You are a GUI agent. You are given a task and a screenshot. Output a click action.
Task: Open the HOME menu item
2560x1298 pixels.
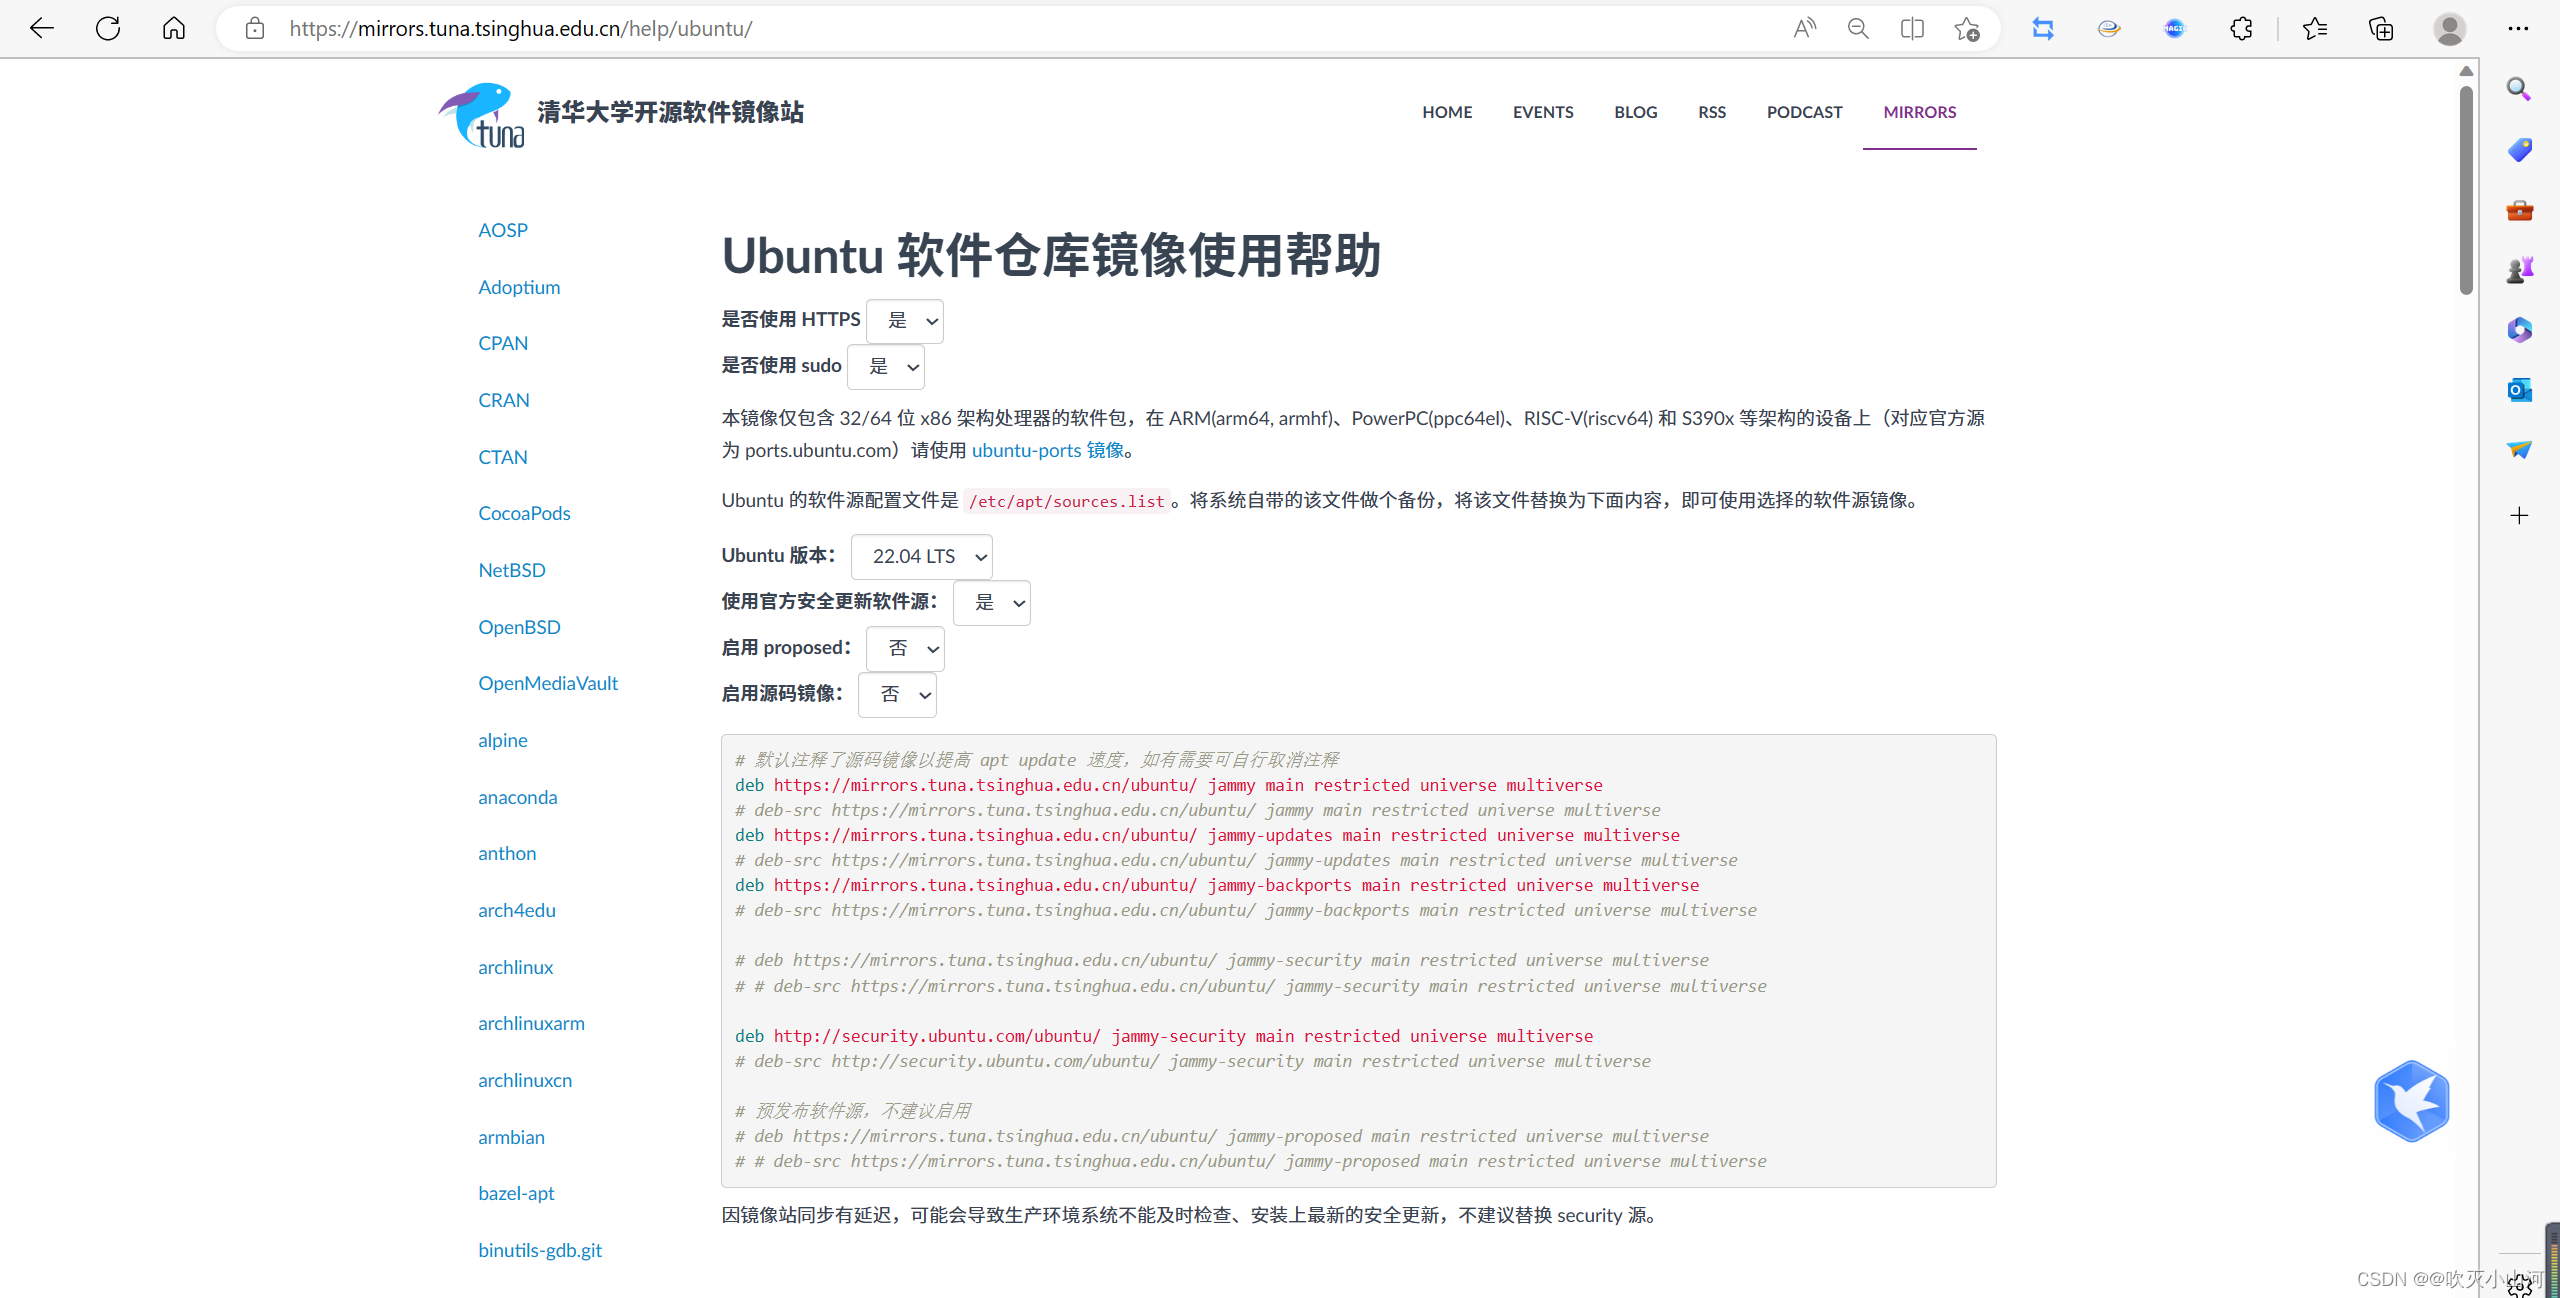point(1447,112)
